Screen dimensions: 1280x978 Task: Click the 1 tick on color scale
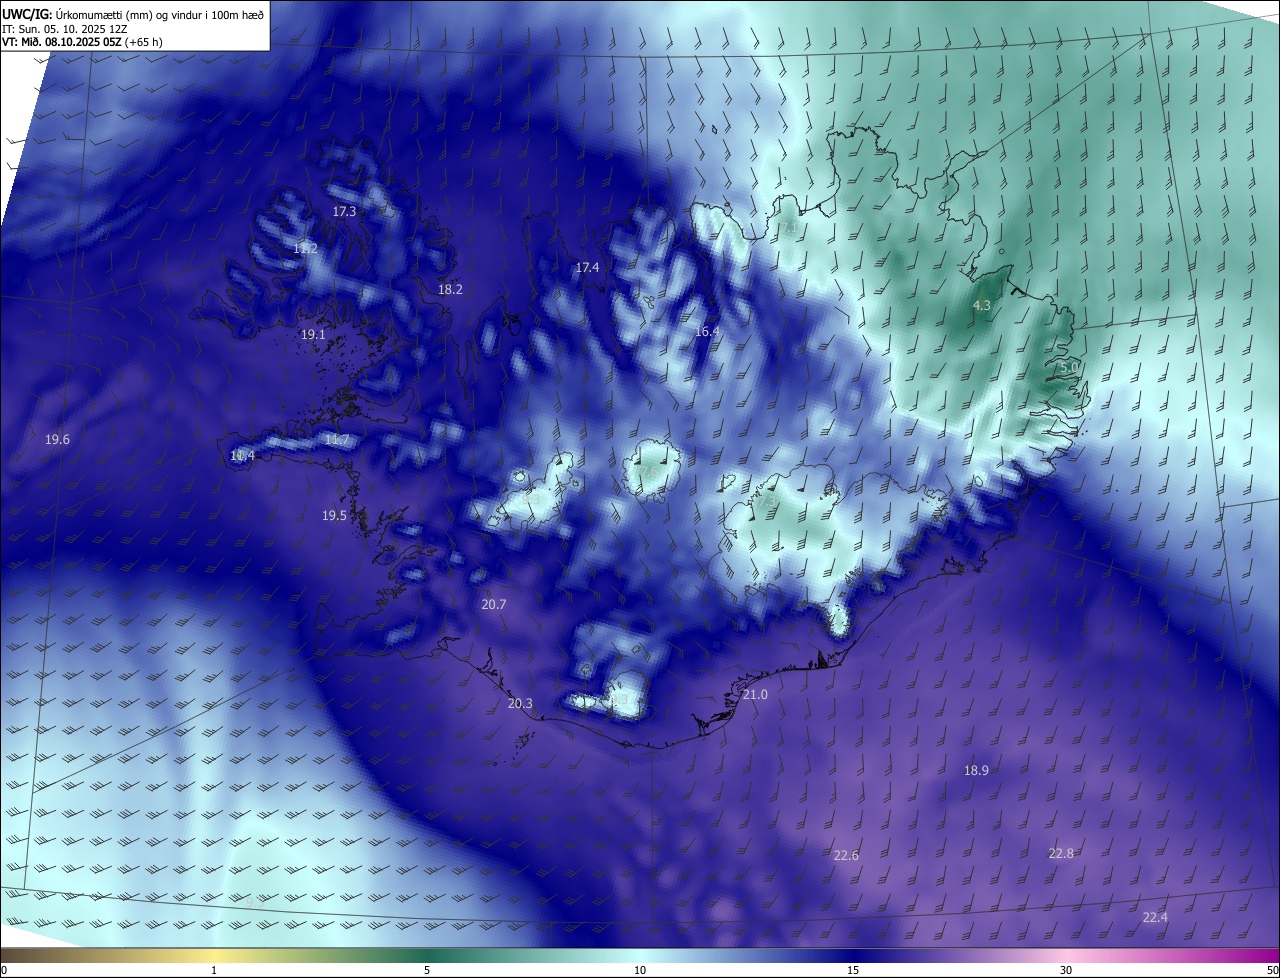(214, 970)
